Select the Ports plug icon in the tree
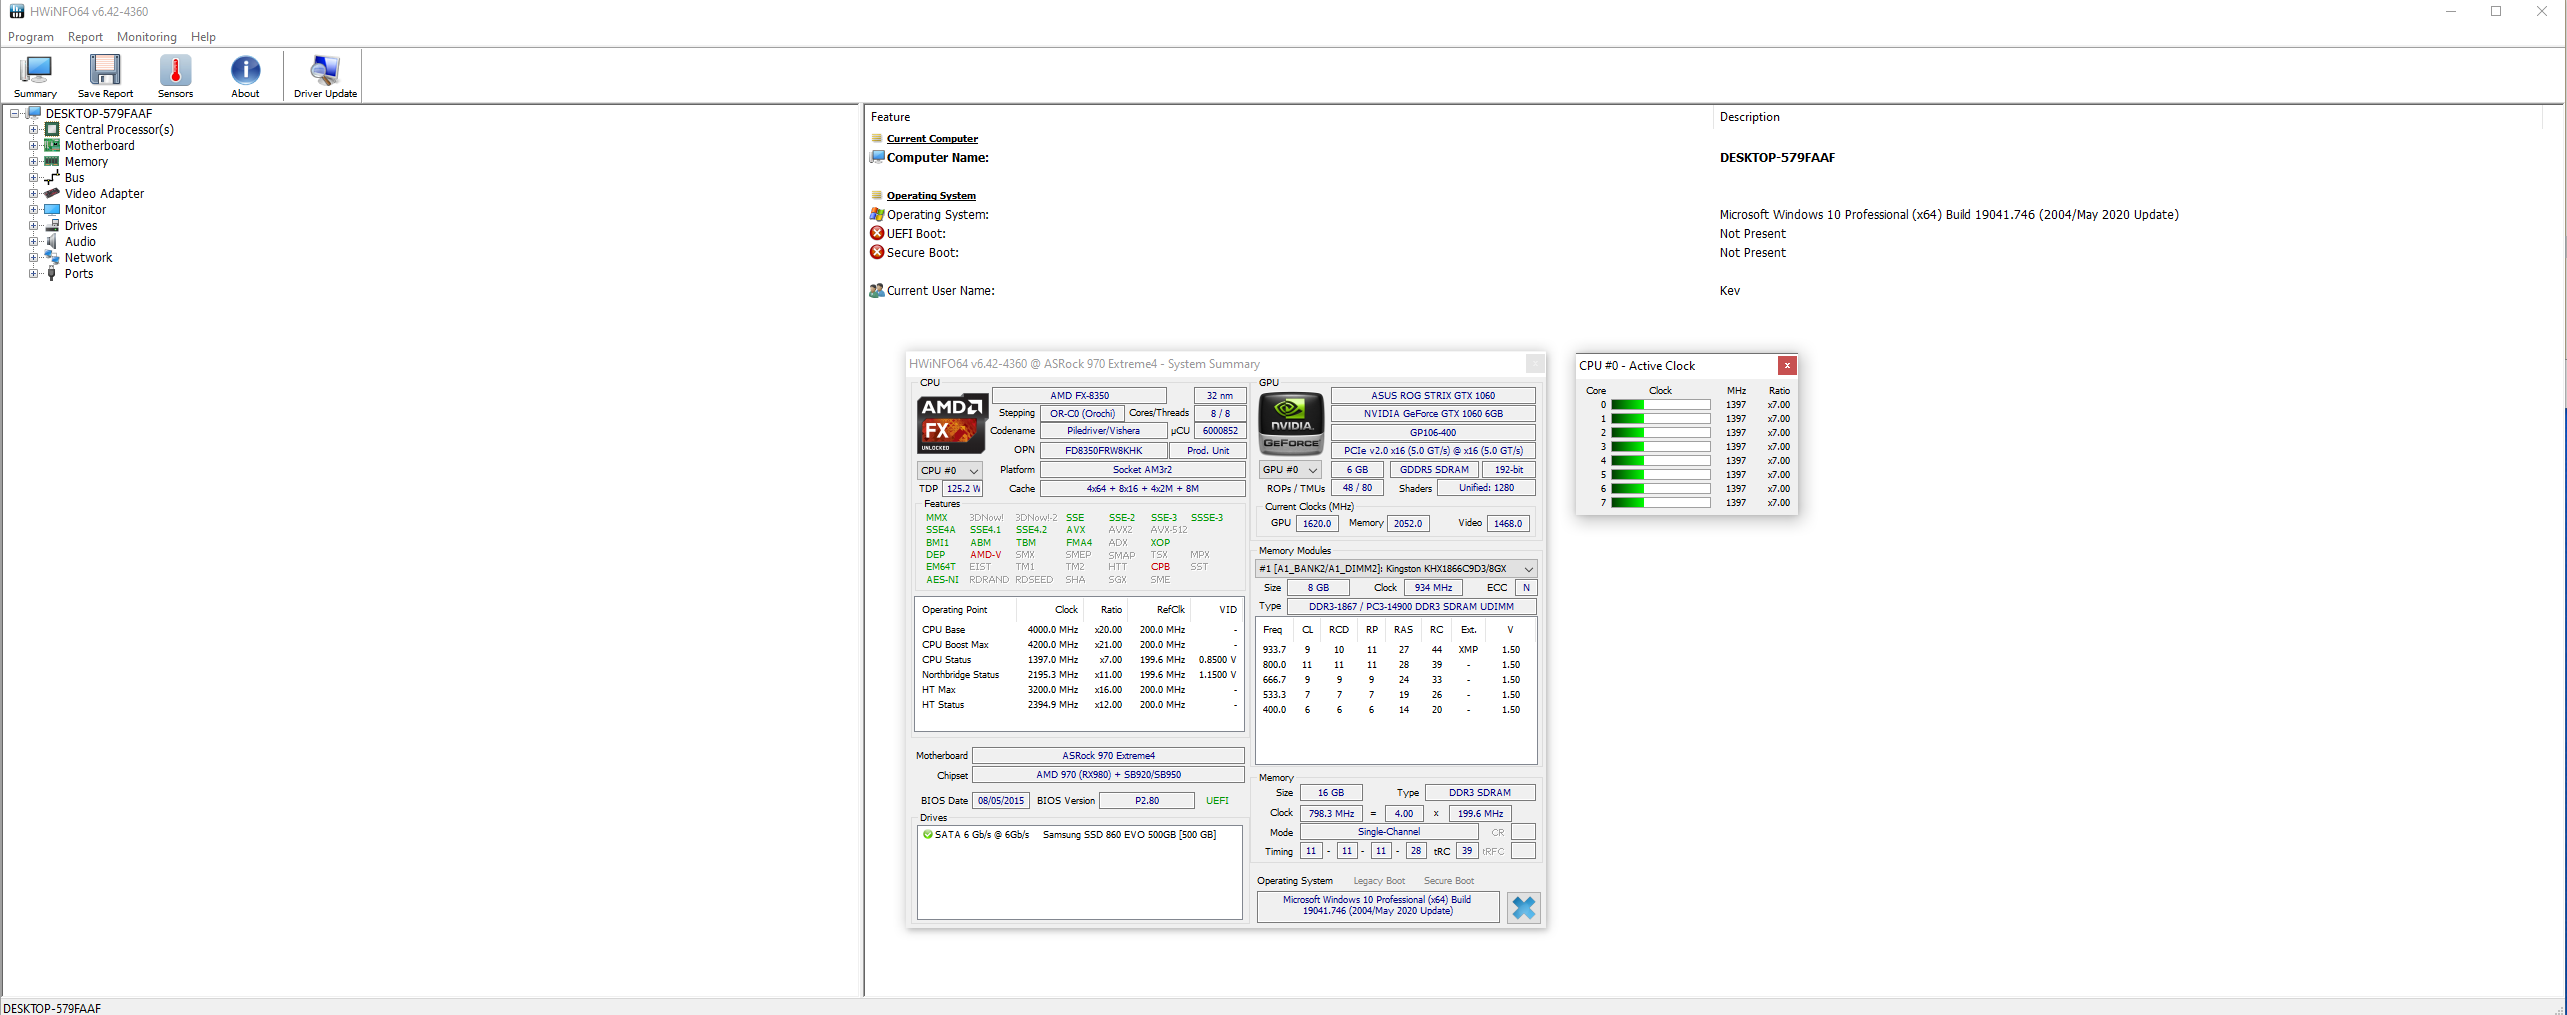 coord(52,274)
